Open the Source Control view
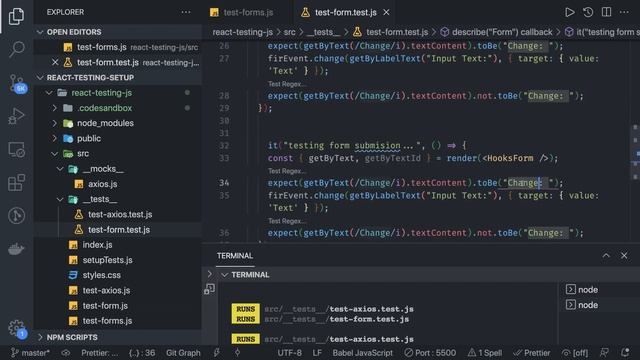 17,83
